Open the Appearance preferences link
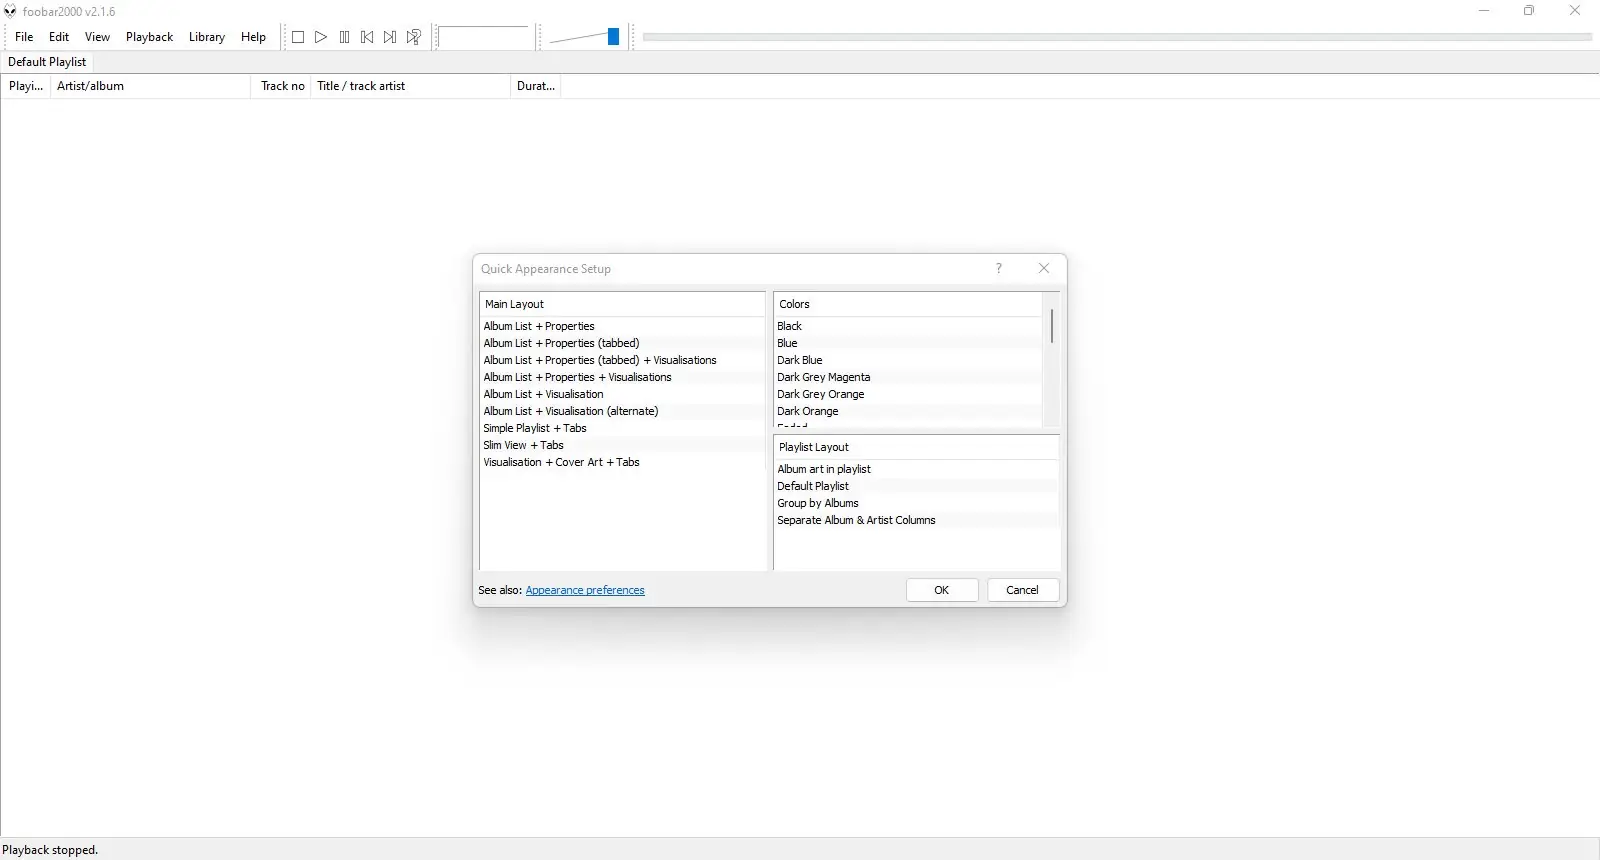Viewport: 1600px width, 860px height. (585, 590)
